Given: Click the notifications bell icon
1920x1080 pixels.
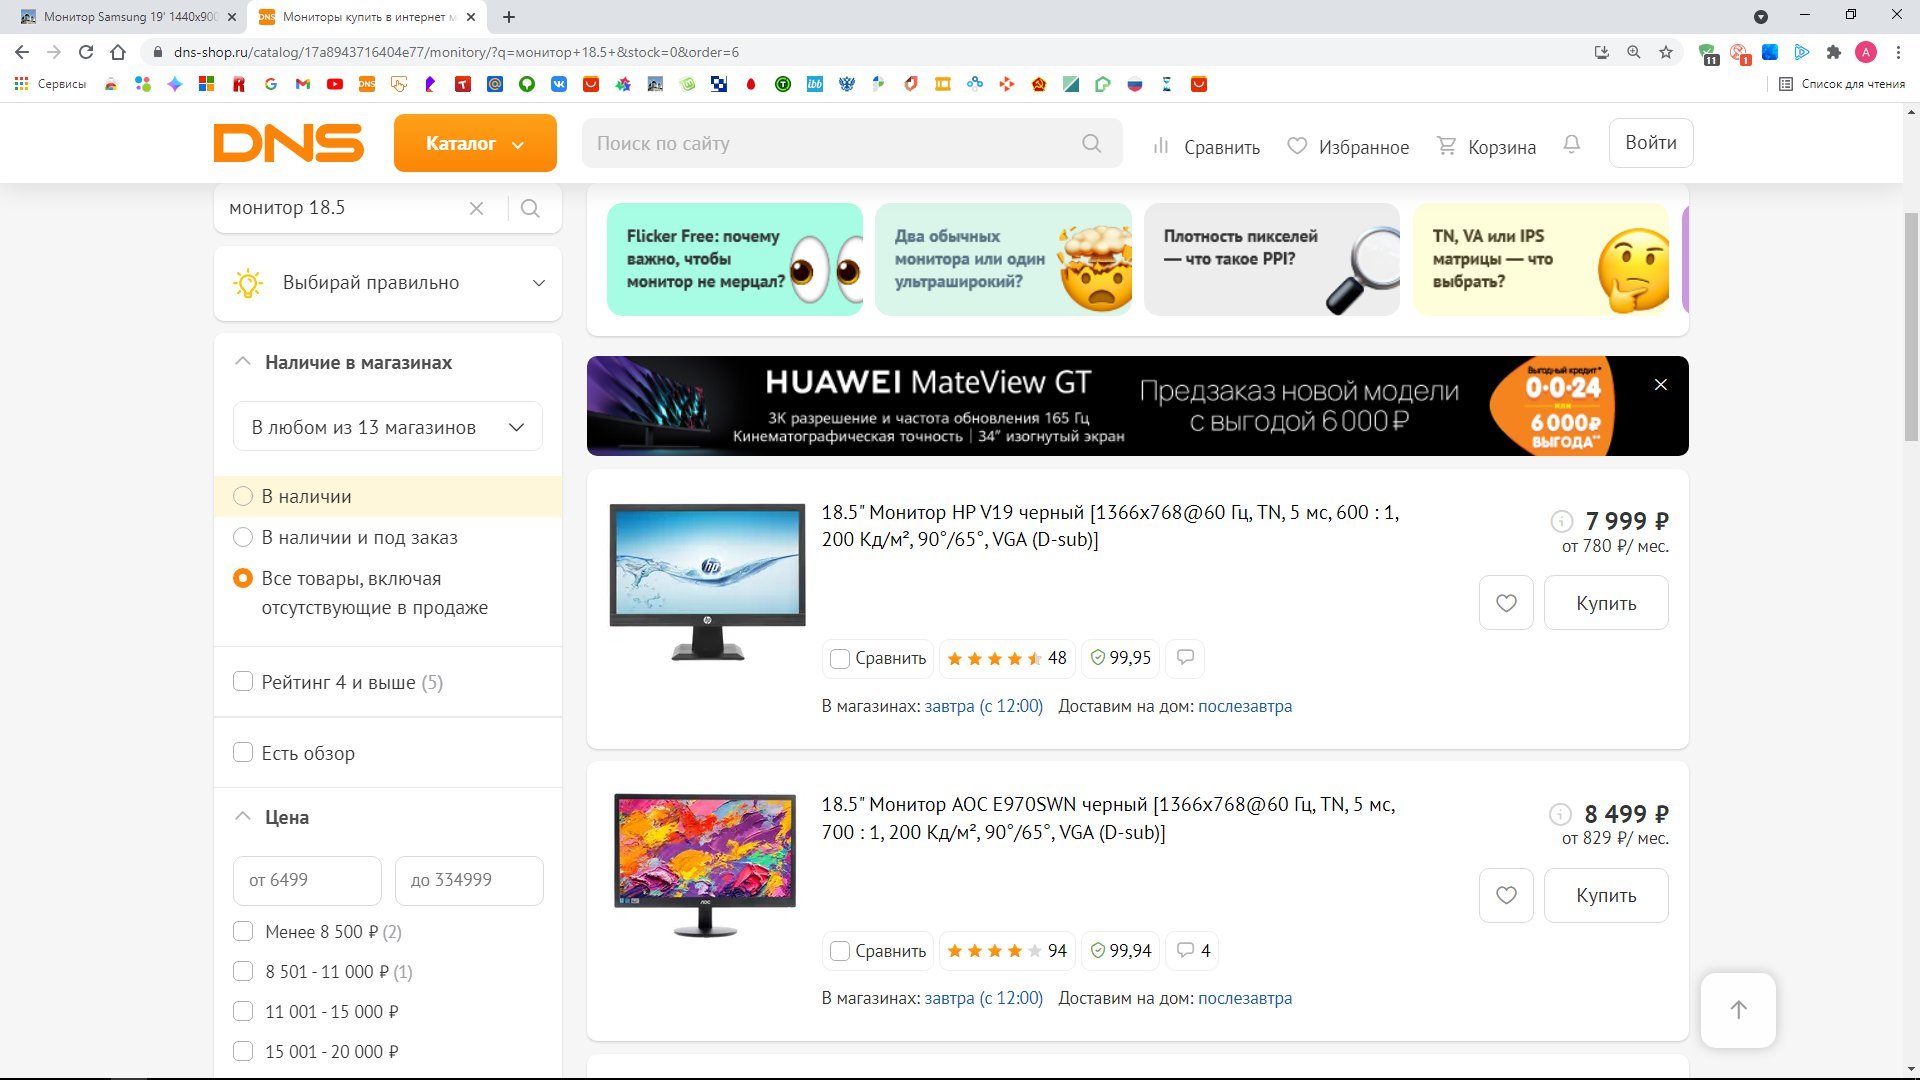Looking at the screenshot, I should 1572,145.
